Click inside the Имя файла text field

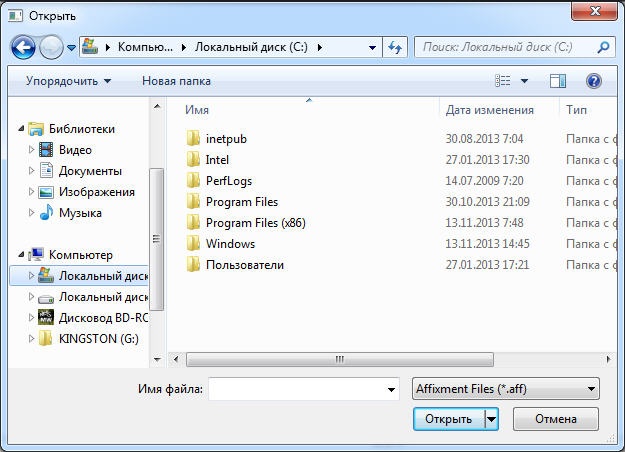point(295,389)
